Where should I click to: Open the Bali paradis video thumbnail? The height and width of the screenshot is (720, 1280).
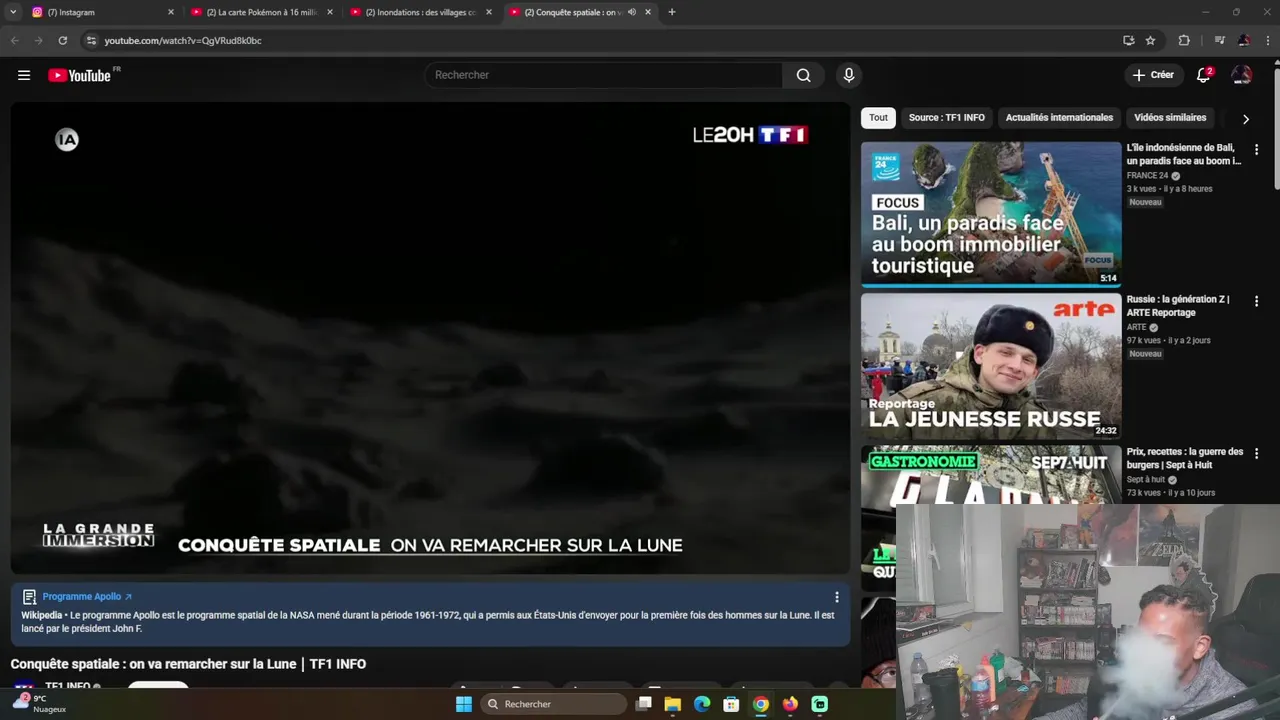click(x=991, y=214)
